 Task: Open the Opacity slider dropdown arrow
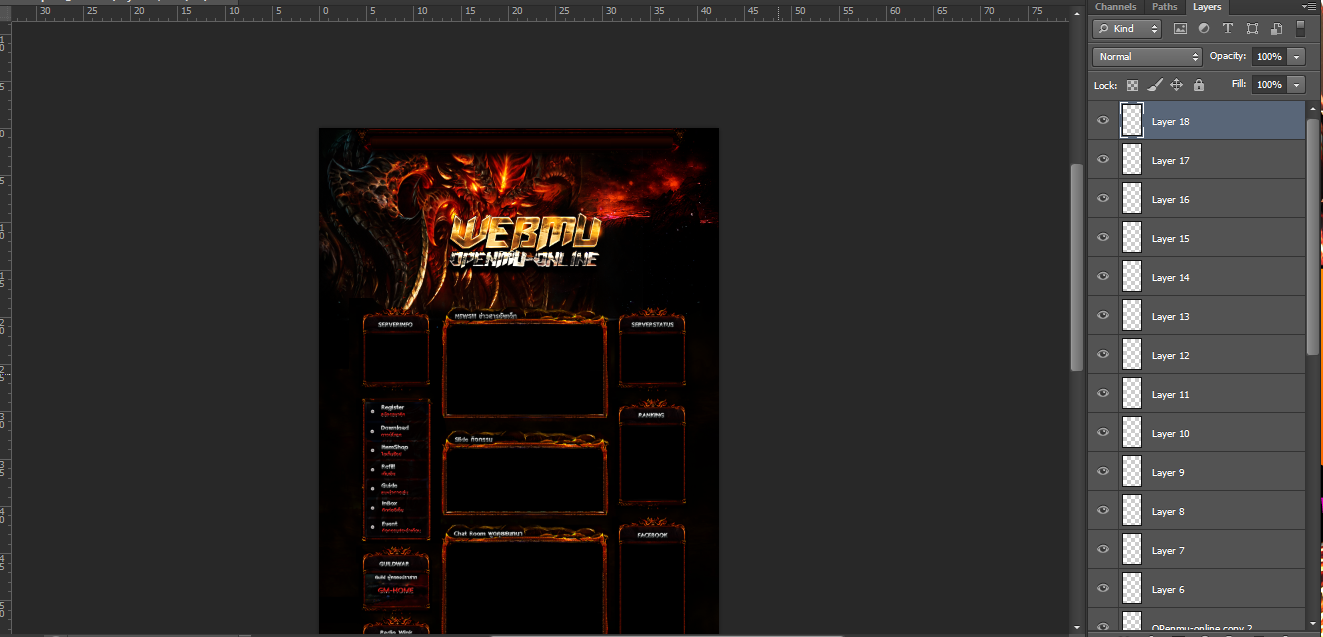1297,57
